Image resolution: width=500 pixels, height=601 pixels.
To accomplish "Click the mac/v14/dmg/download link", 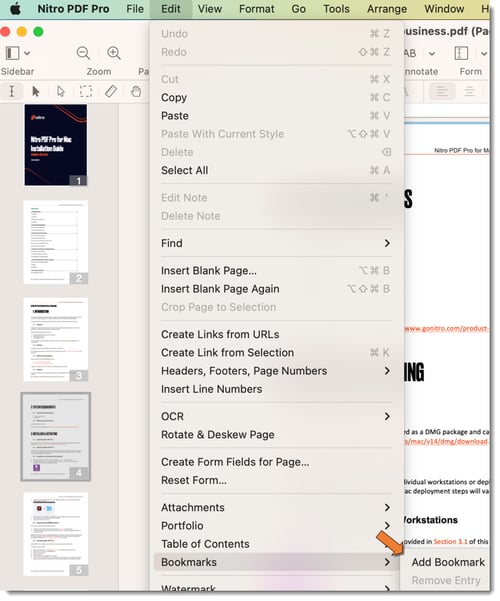I will click(x=446, y=441).
